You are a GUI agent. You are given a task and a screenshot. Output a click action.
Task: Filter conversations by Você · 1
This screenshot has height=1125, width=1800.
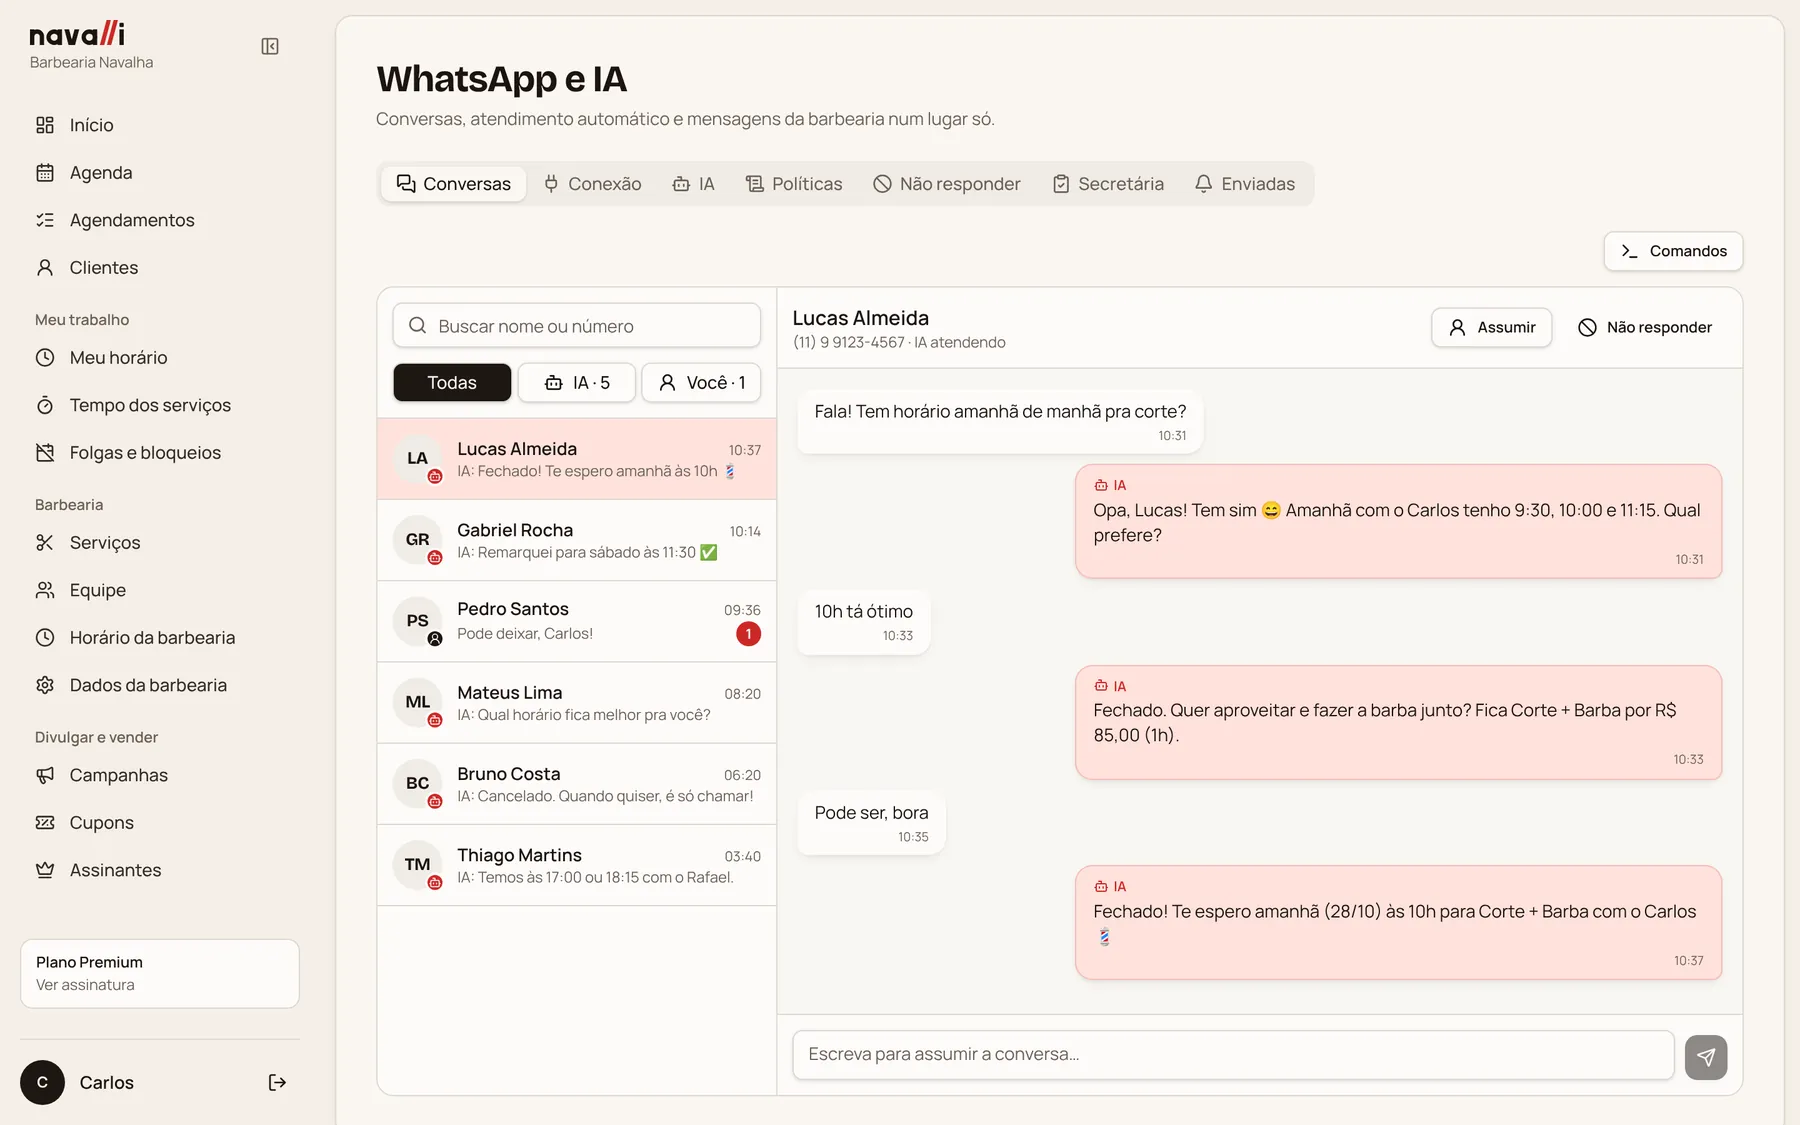[x=701, y=383]
